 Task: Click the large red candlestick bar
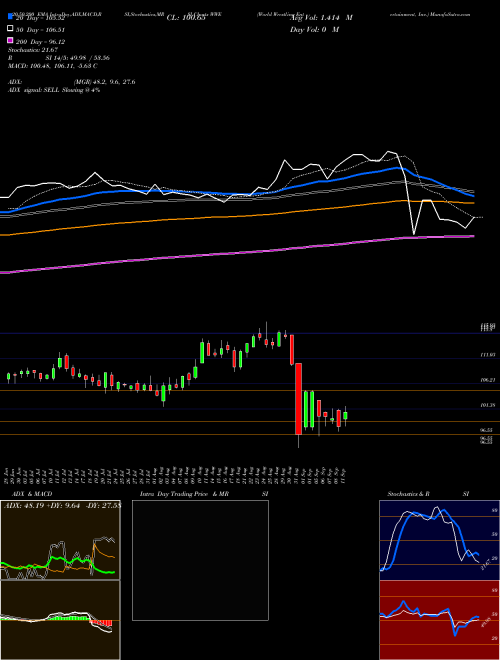[x=298, y=399]
